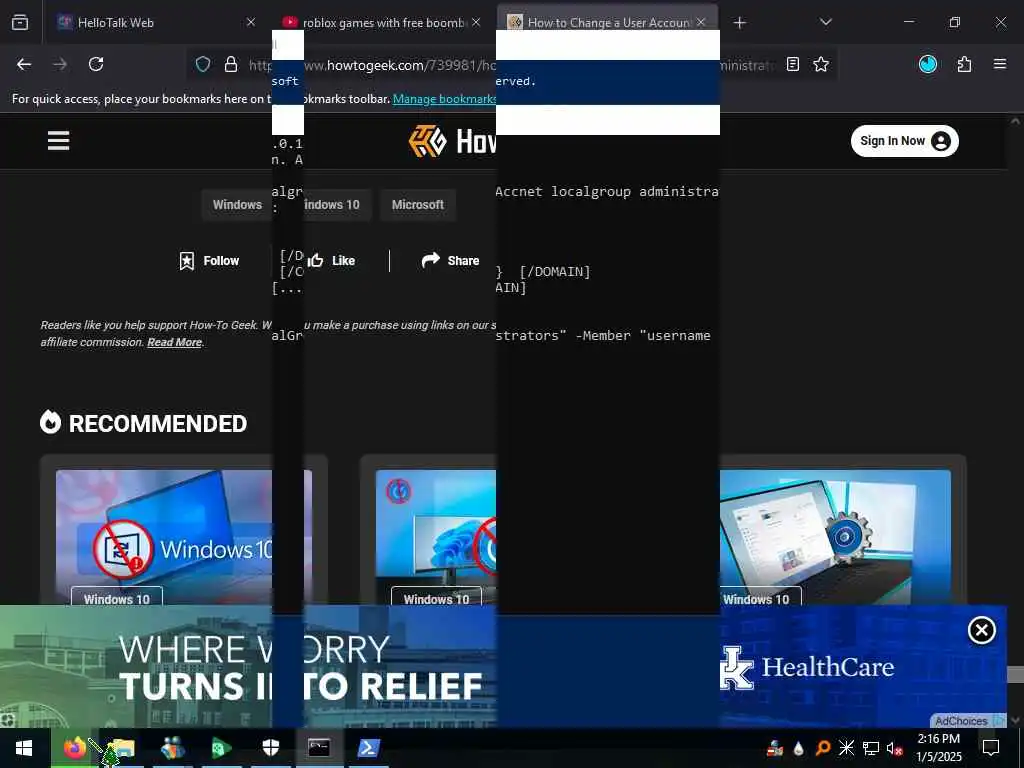This screenshot has width=1024, height=768.
Task: Reload the current page
Action: click(96, 64)
